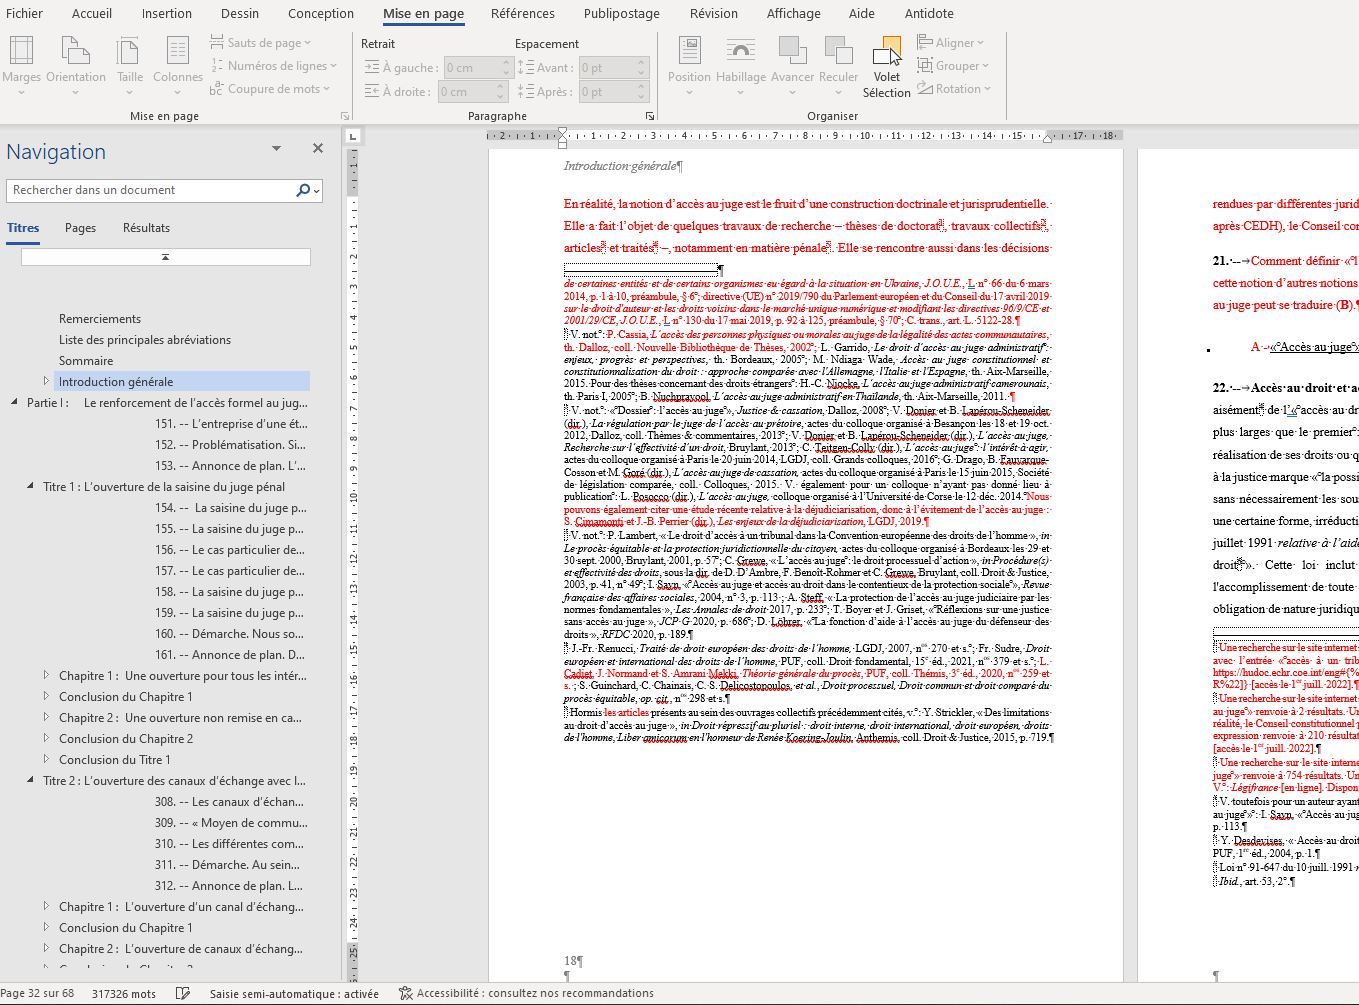Launch the Paragraphe settings dialog

point(650,117)
